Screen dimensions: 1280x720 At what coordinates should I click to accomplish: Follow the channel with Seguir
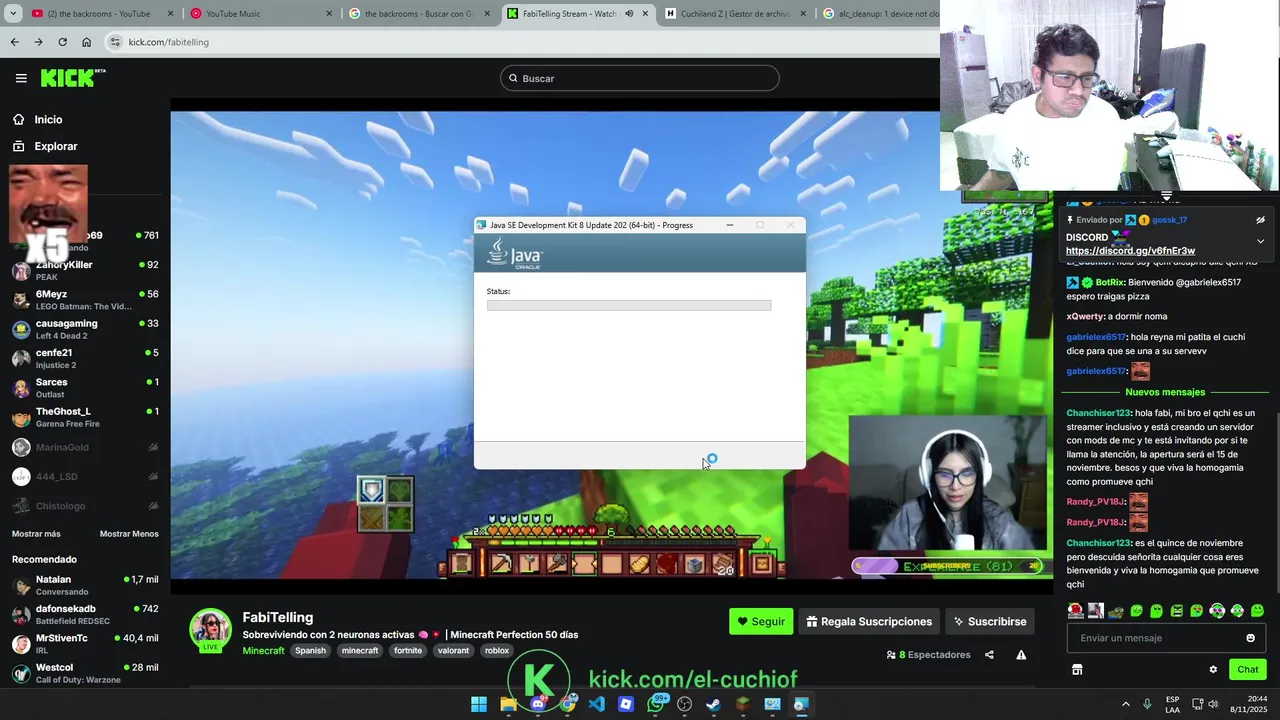pyautogui.click(x=761, y=621)
